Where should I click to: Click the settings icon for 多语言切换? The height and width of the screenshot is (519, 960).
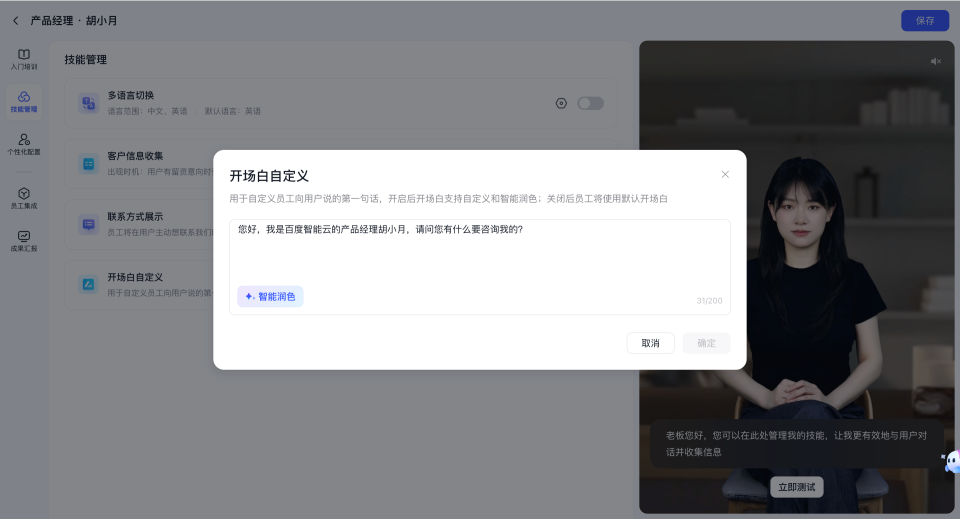[561, 103]
